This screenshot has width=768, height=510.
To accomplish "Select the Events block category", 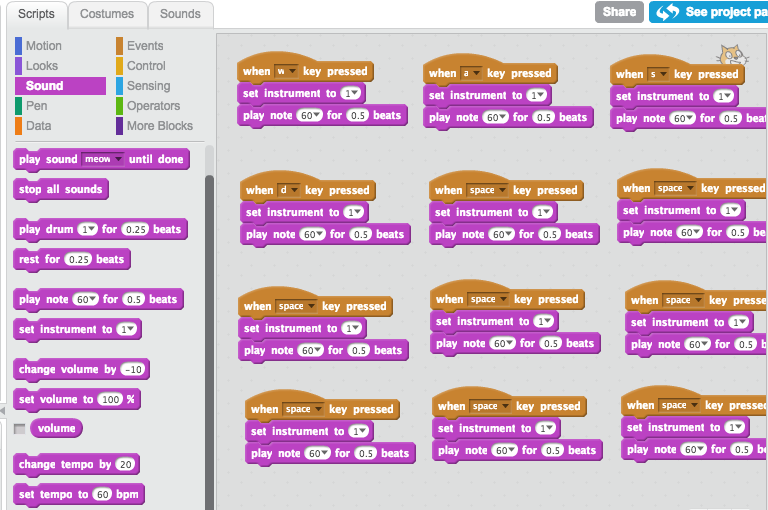I will tap(145, 46).
